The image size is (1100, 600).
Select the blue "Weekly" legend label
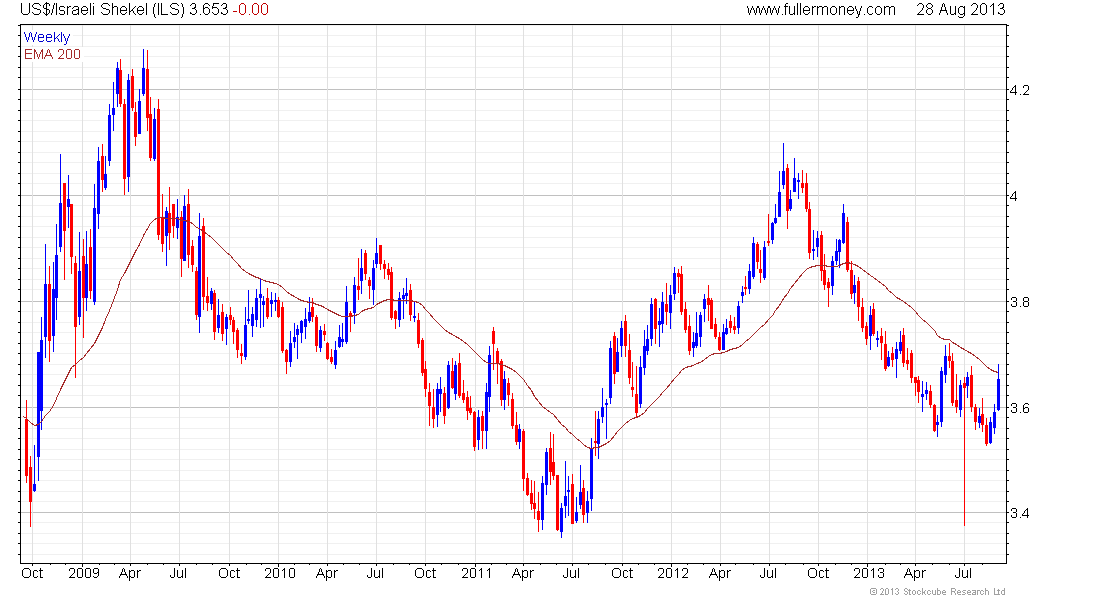click(x=47, y=37)
